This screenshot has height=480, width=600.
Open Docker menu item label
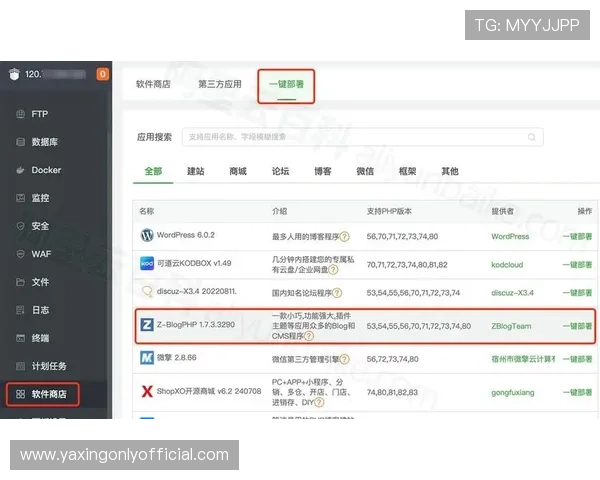(x=46, y=170)
